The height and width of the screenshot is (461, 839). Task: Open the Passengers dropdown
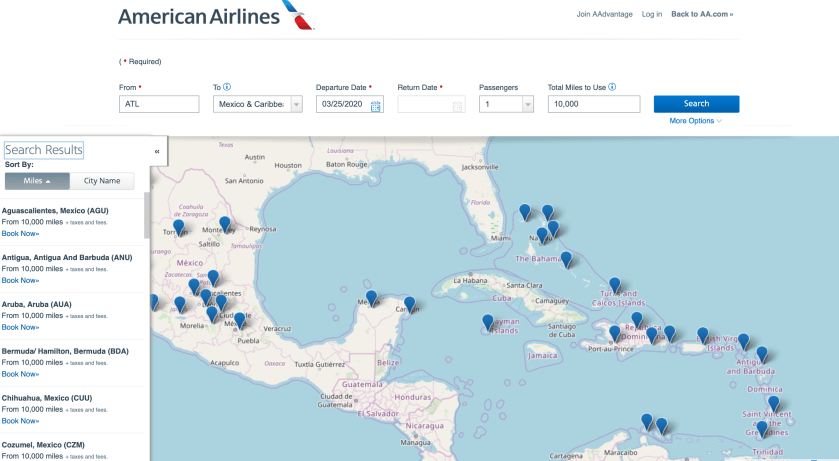[x=506, y=104]
